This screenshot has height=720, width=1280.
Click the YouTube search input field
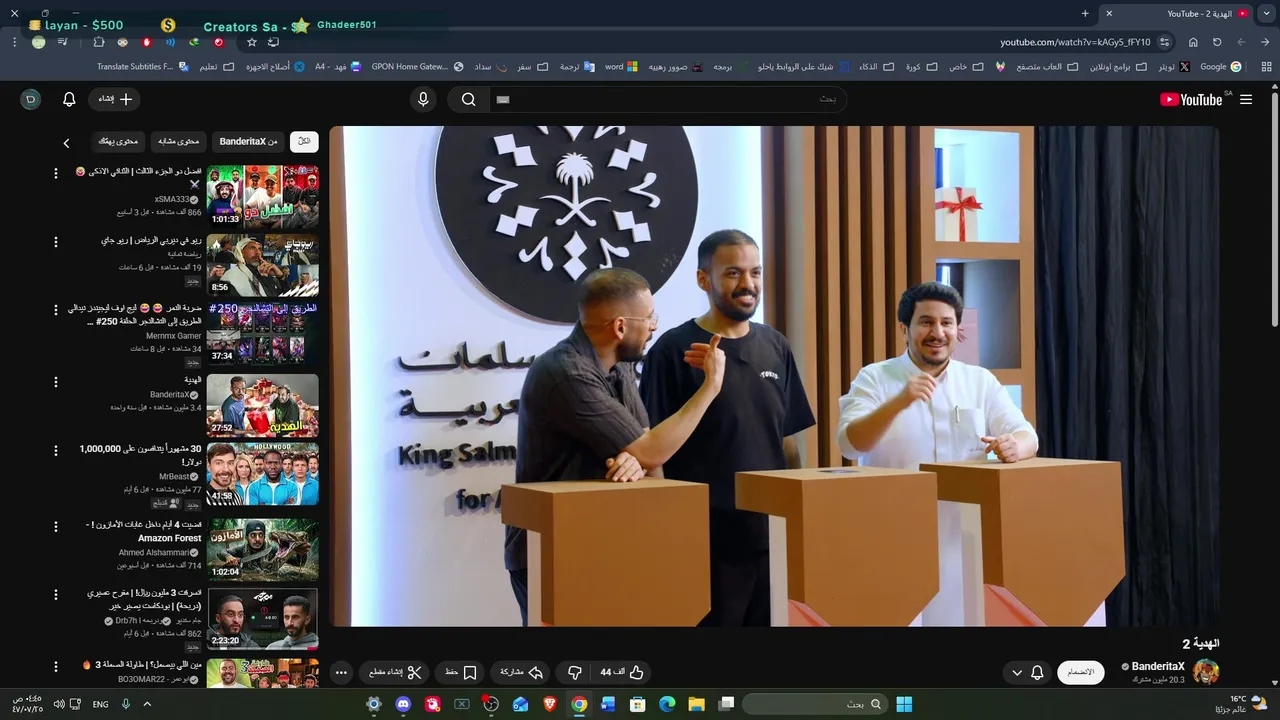coord(668,99)
